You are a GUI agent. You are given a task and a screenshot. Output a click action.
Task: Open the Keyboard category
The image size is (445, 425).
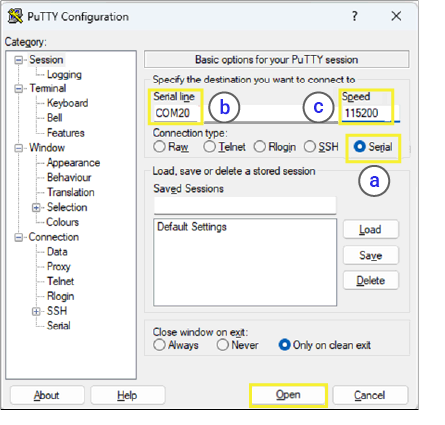(67, 103)
